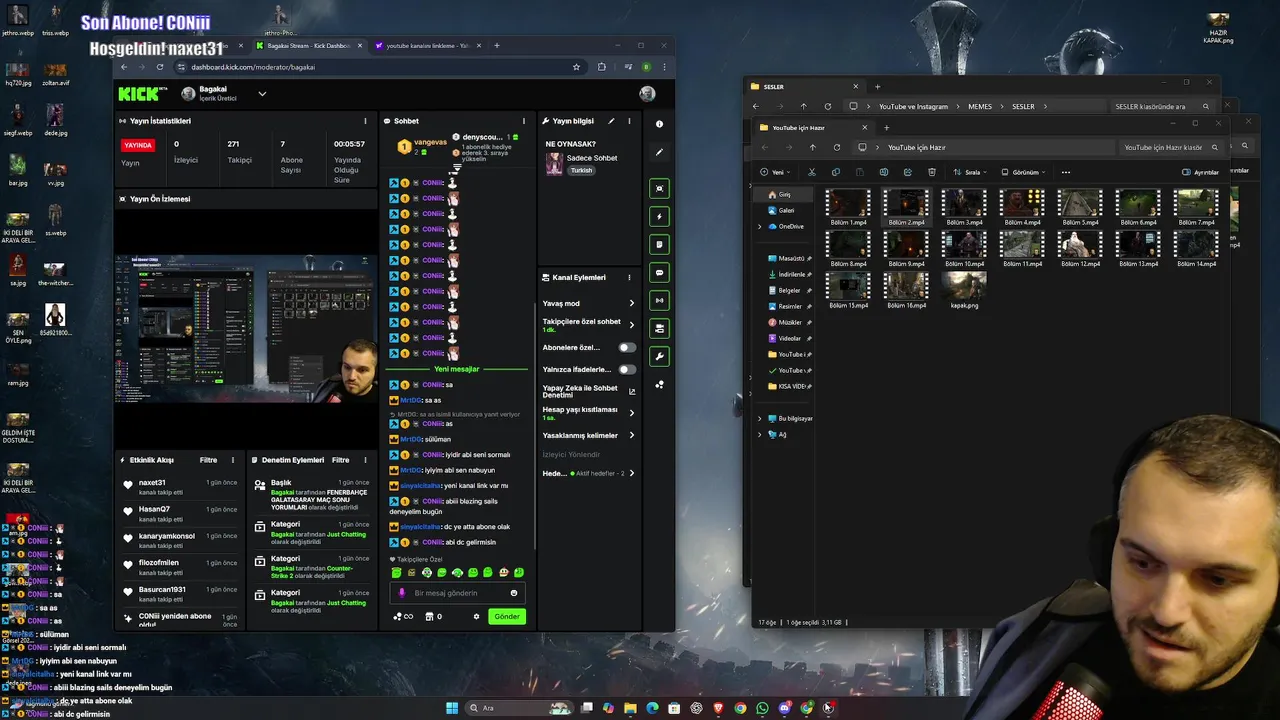Click MEMES in the SESLER breadcrumb

click(979, 106)
